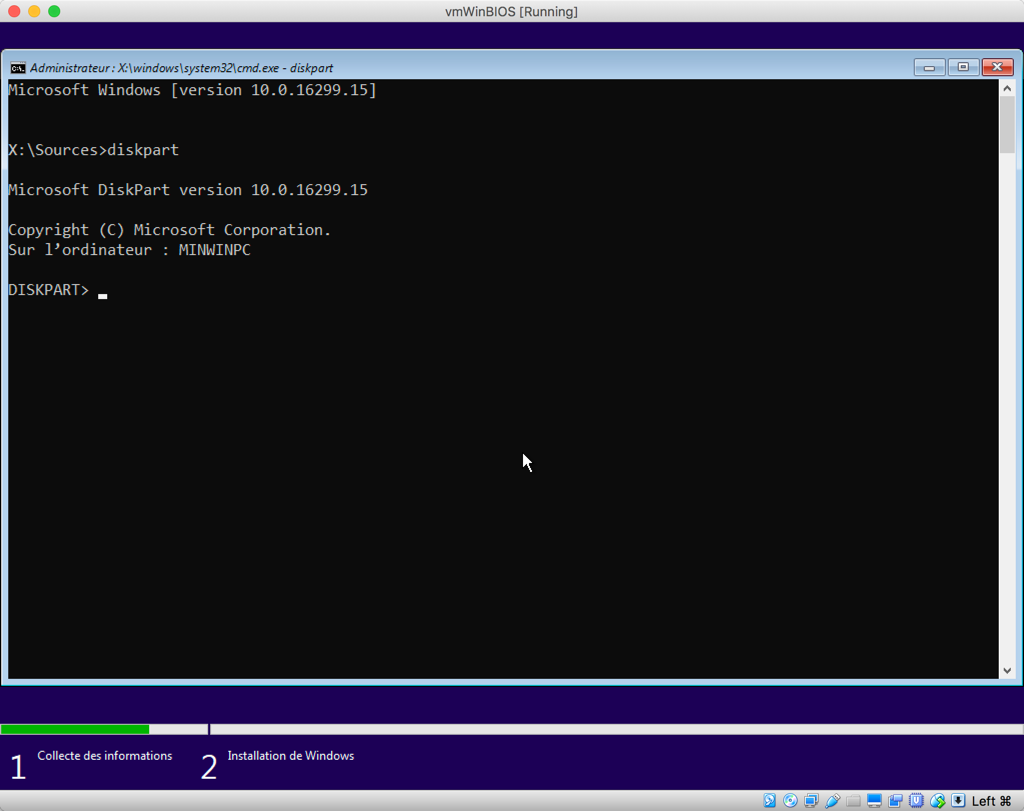Click the cmd.exe icon in title bar
This screenshot has width=1024, height=811.
[18, 68]
